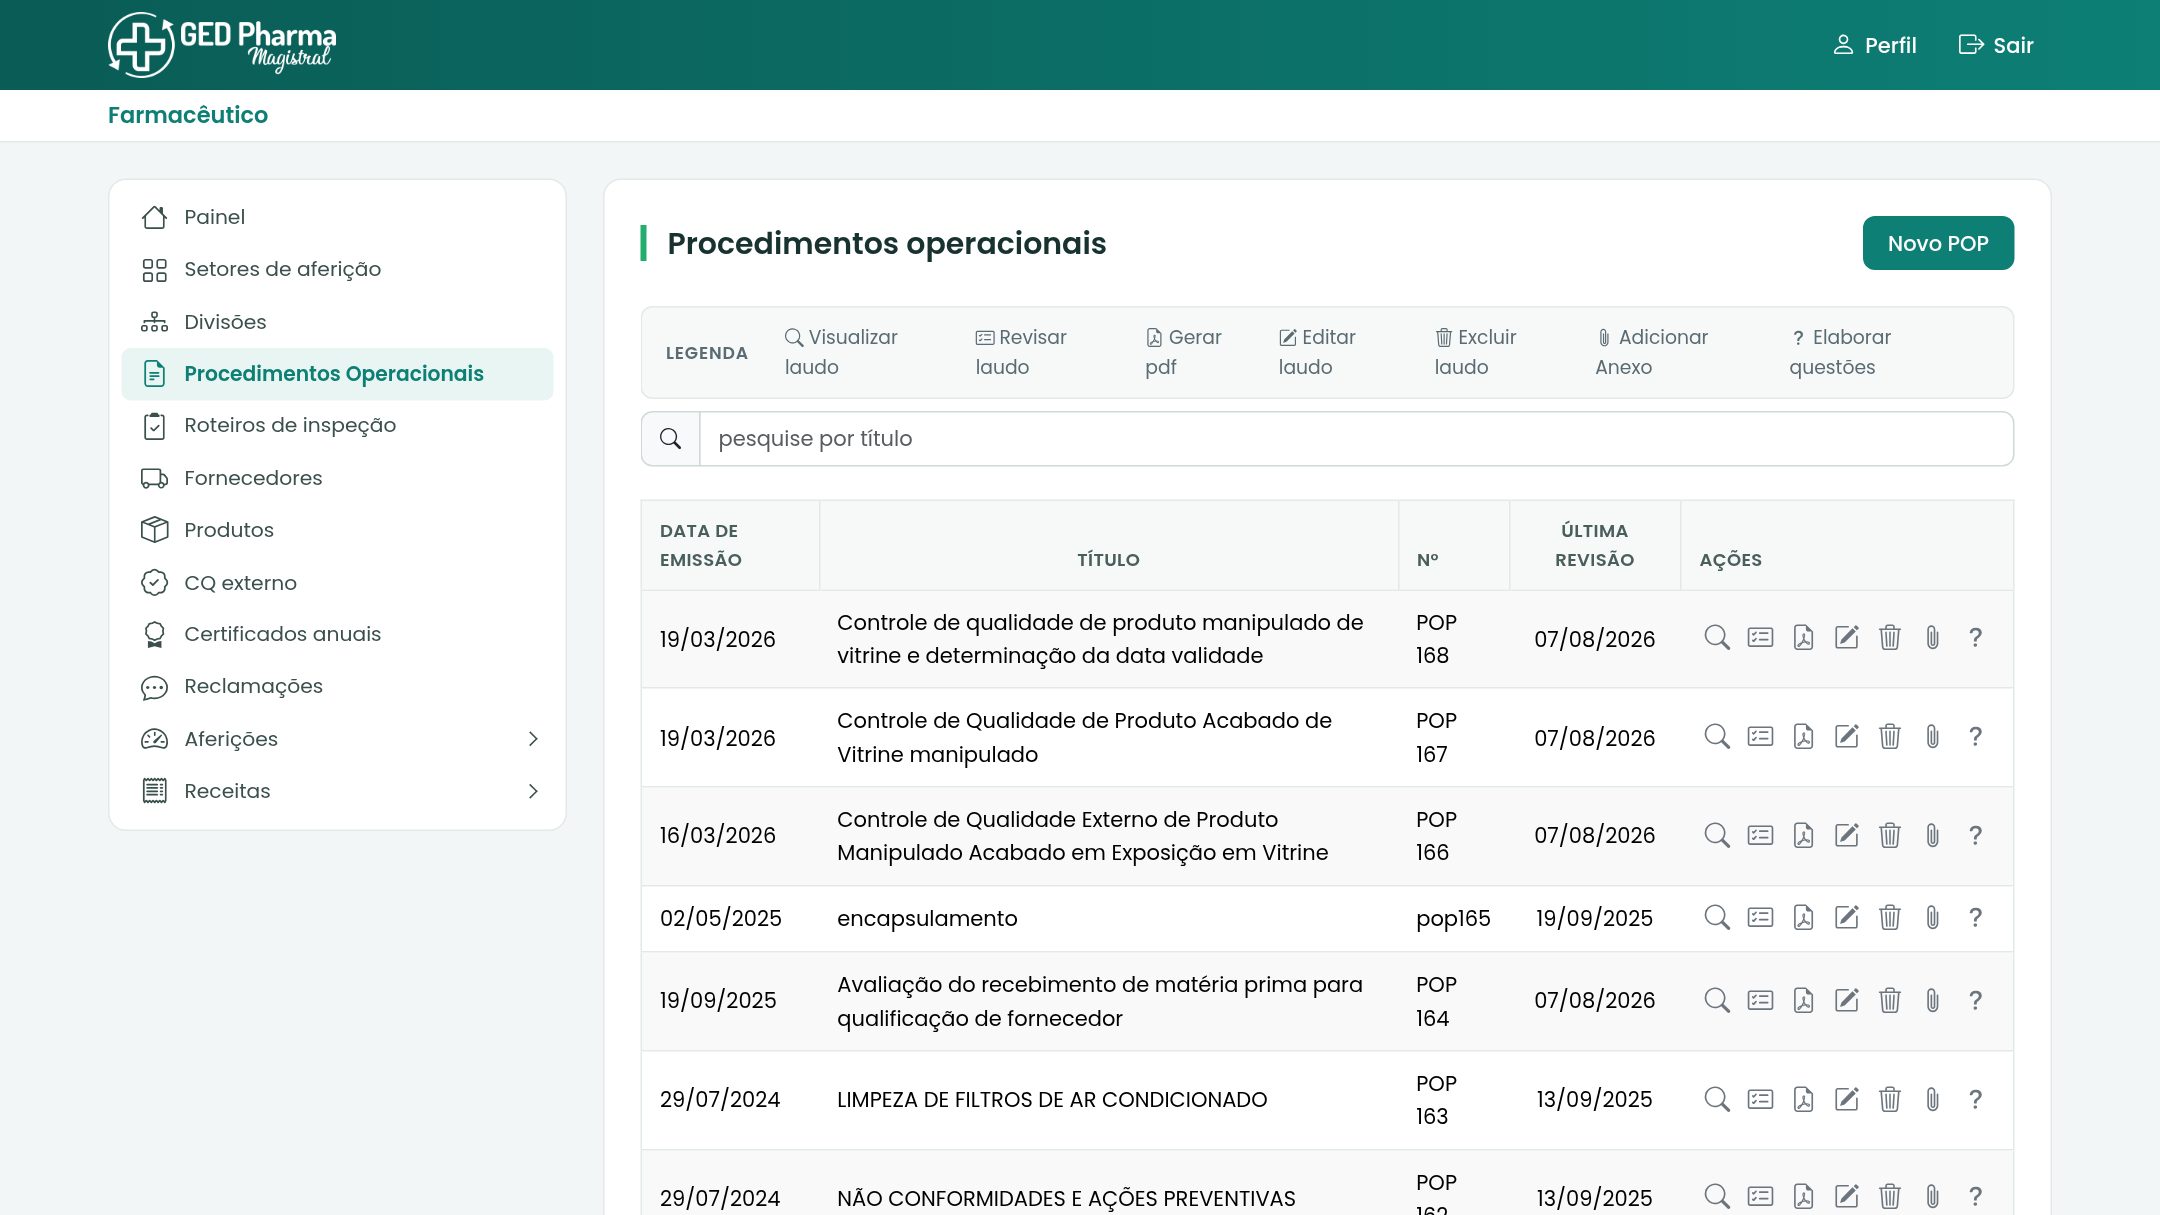Click the Farmacêutico breadcrumb label
Screen dimensions: 2160x1215
(188, 115)
